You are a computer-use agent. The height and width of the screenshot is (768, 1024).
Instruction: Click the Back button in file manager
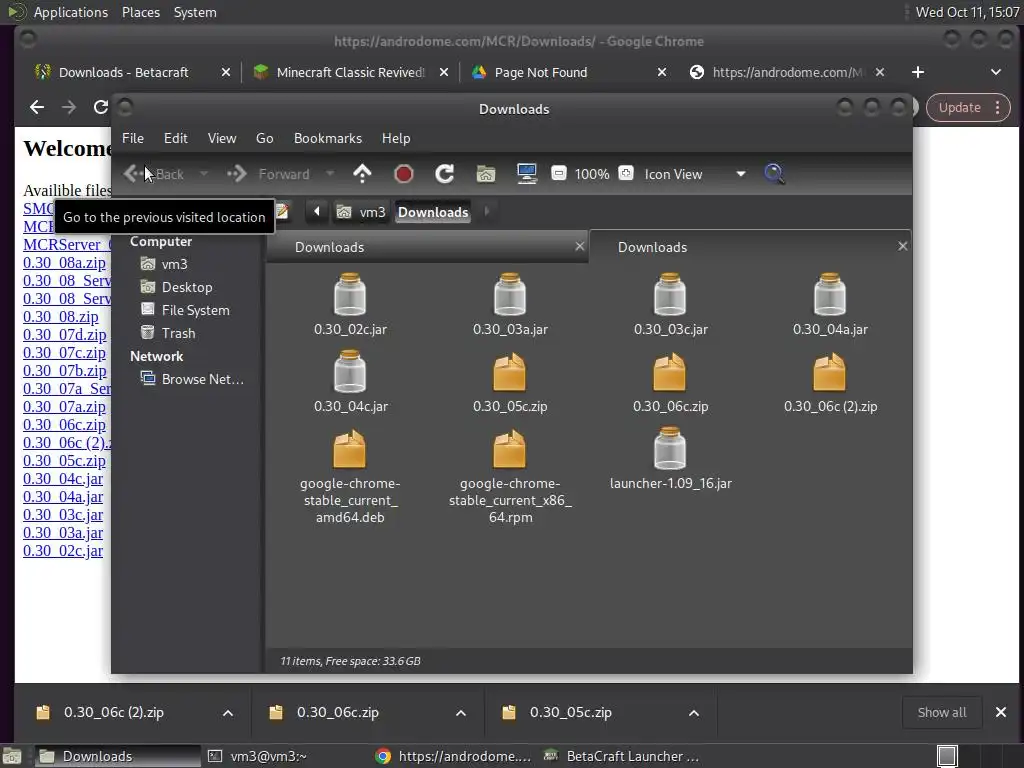click(x=154, y=174)
